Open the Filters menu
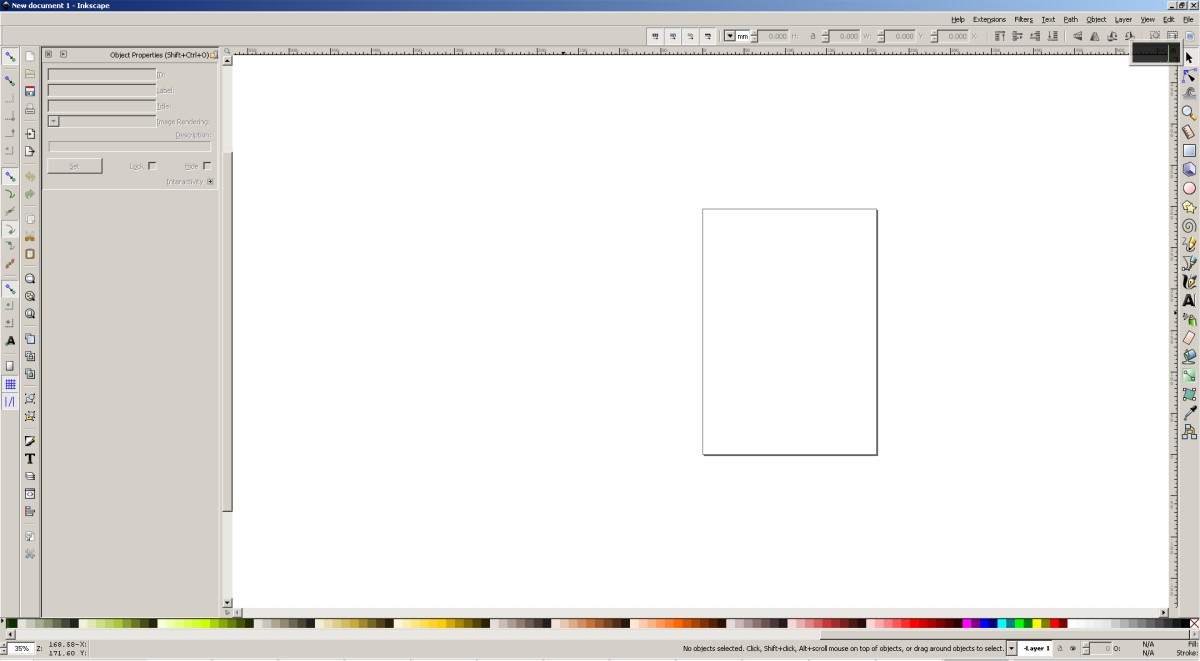Image resolution: width=1200 pixels, height=661 pixels. pyautogui.click(x=1023, y=19)
